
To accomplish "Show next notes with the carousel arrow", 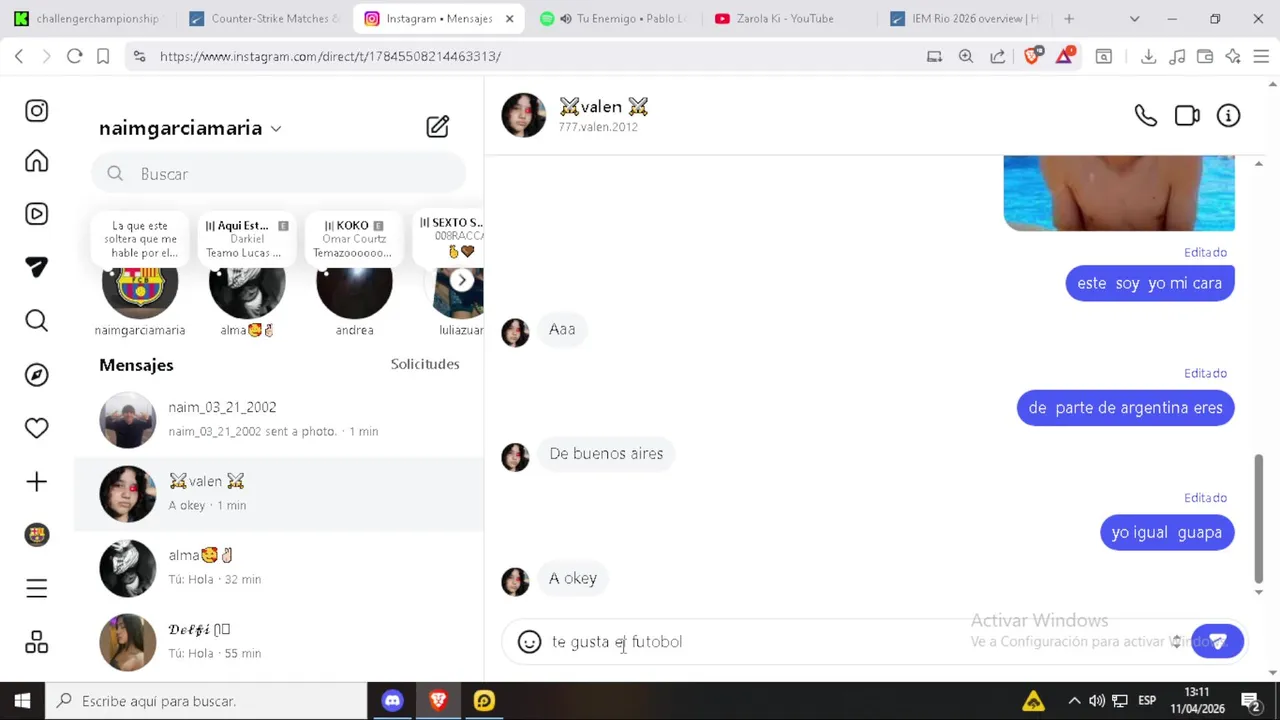I will (461, 281).
